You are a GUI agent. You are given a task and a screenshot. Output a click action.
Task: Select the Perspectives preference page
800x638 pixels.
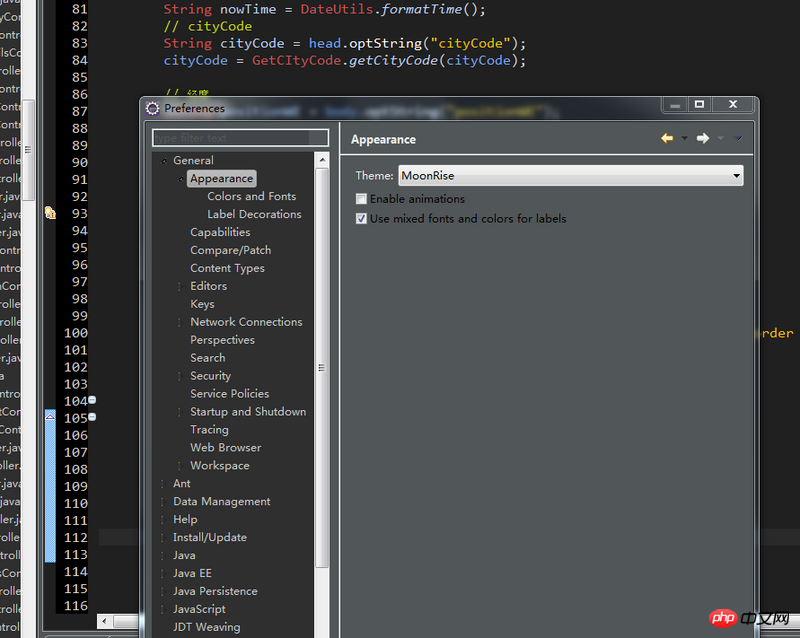pyautogui.click(x=222, y=340)
